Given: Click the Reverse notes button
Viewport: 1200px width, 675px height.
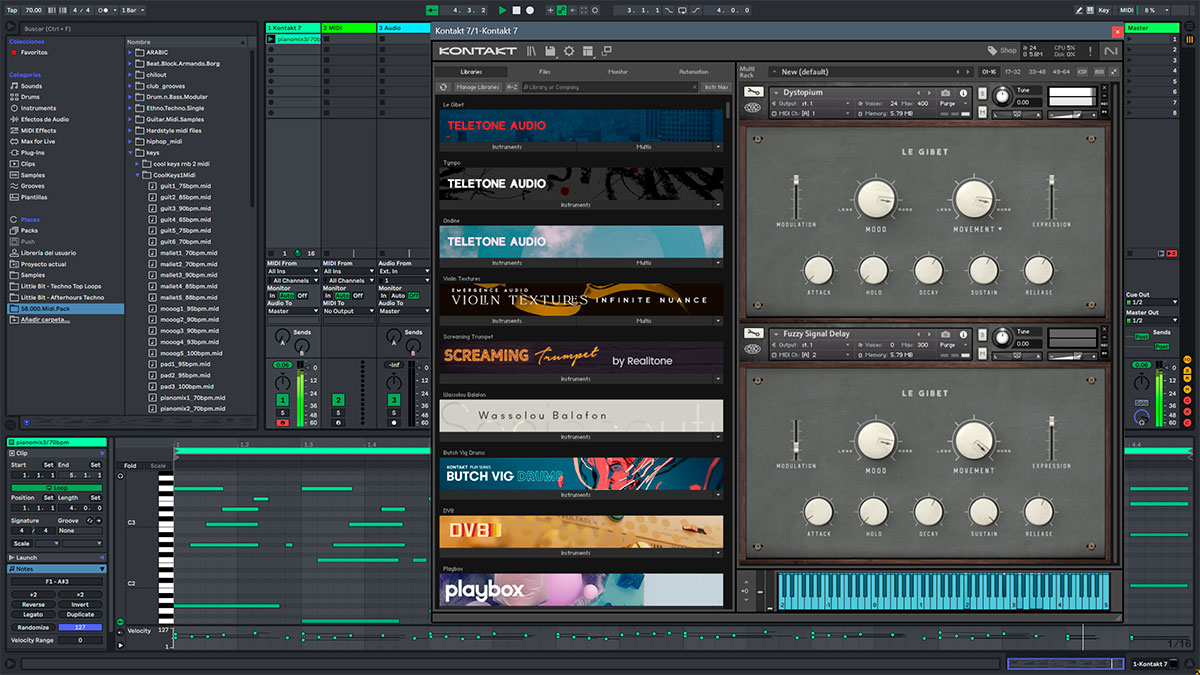Looking at the screenshot, I should 33,604.
